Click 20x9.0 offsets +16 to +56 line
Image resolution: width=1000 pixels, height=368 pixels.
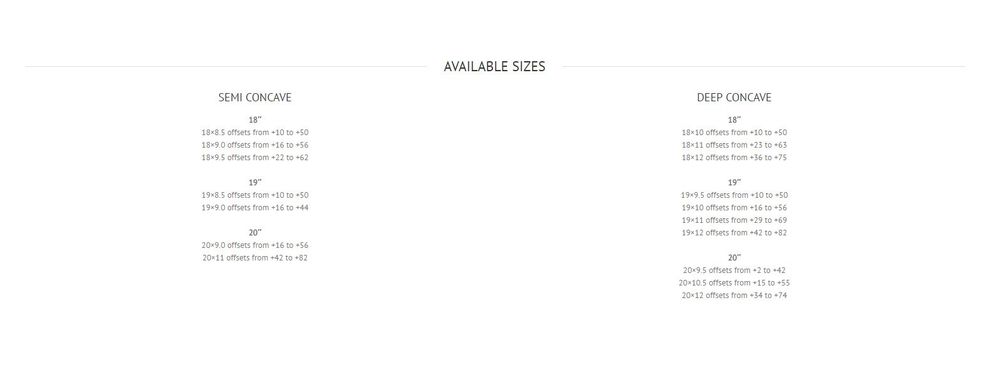pyautogui.click(x=255, y=245)
